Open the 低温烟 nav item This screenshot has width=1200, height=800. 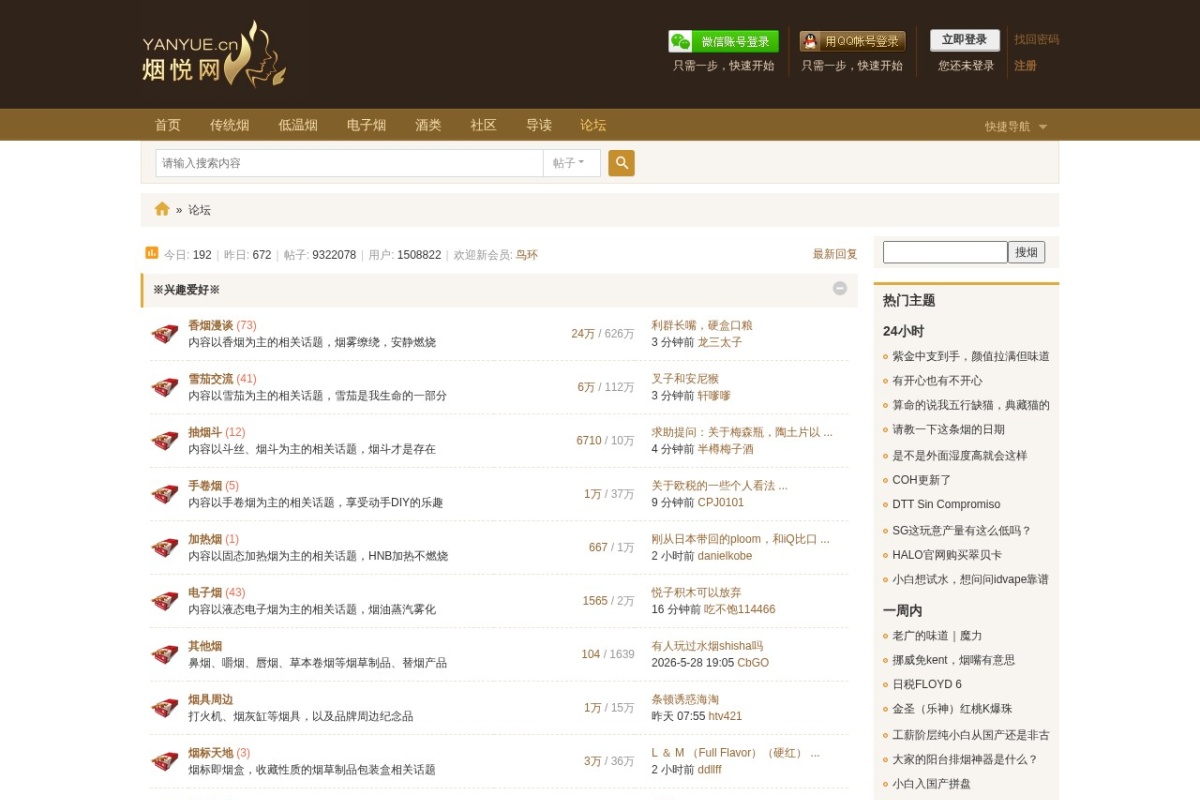point(298,125)
